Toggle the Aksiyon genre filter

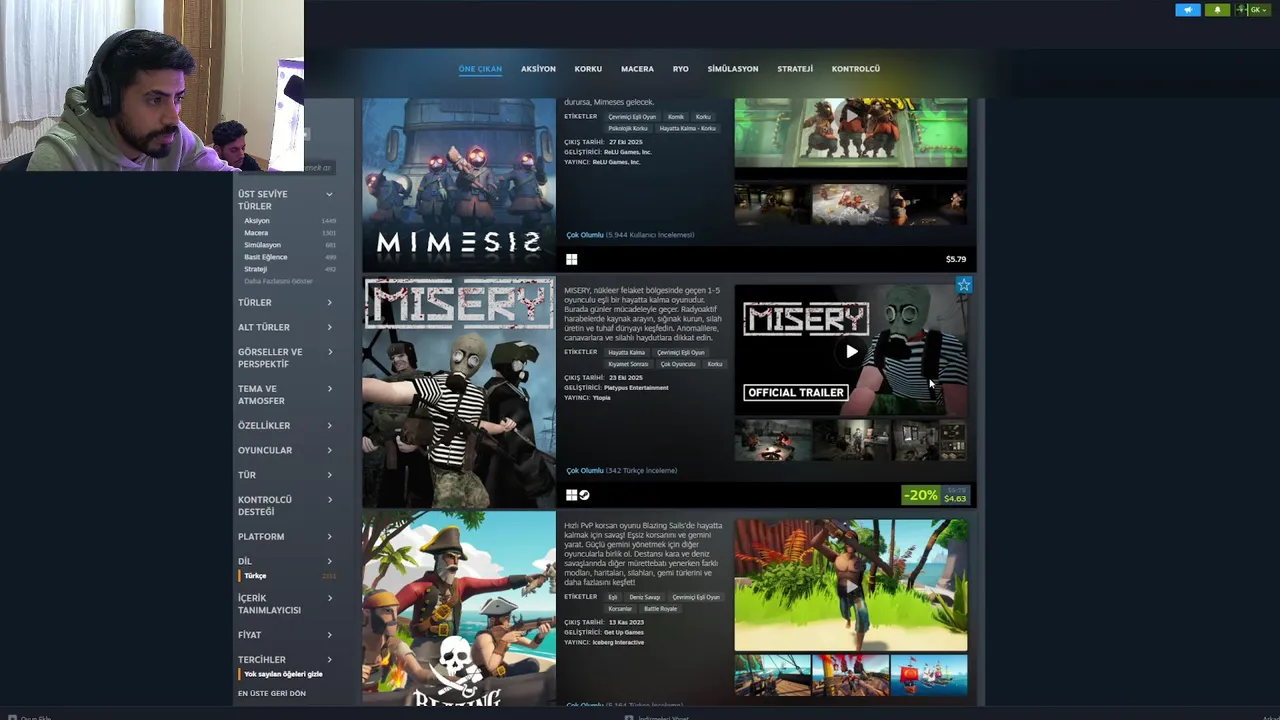pos(289,220)
